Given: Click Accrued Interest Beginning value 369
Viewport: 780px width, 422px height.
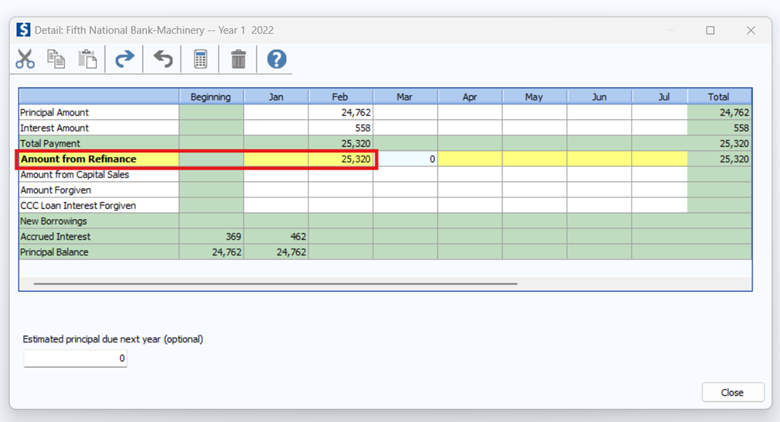Looking at the screenshot, I should coord(211,236).
